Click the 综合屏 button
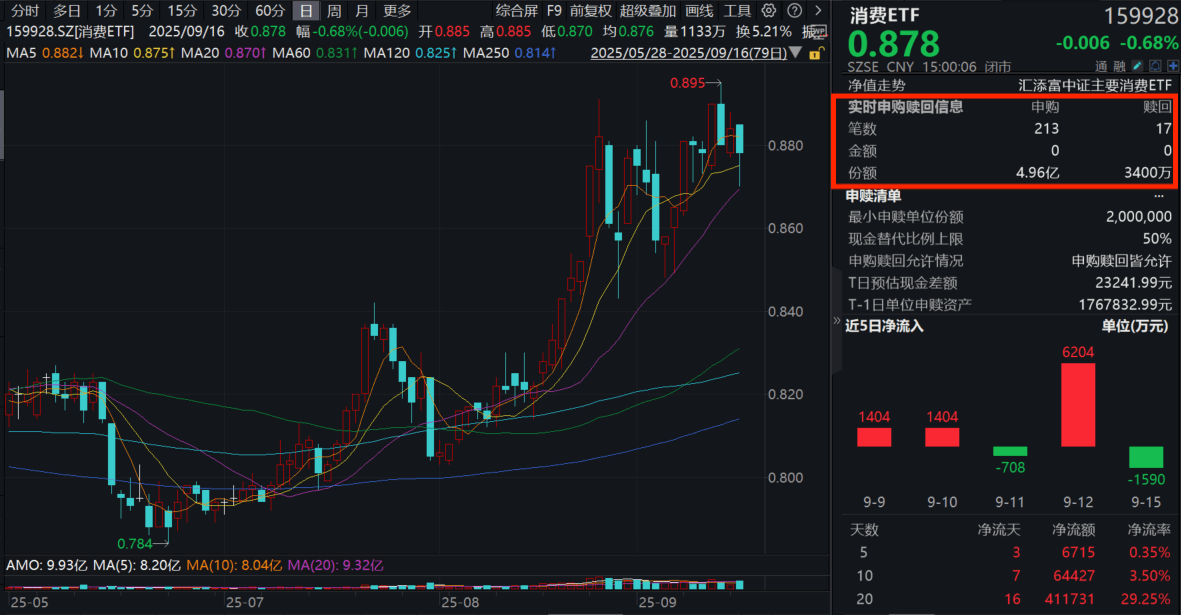 pos(516,11)
